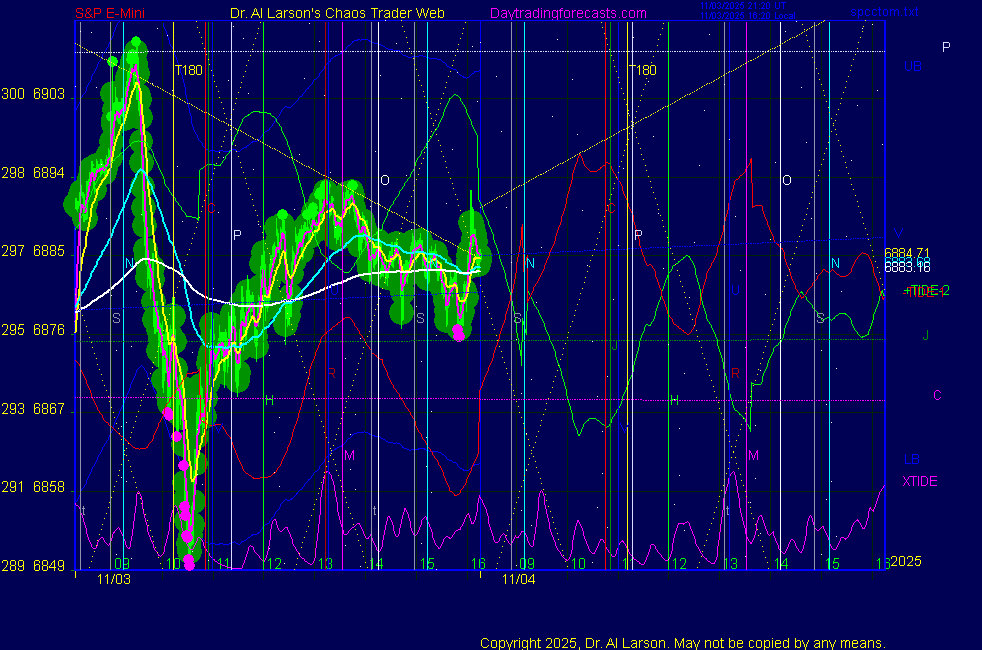
Task: Click the 6884.71 current price readout
Action: (907, 253)
